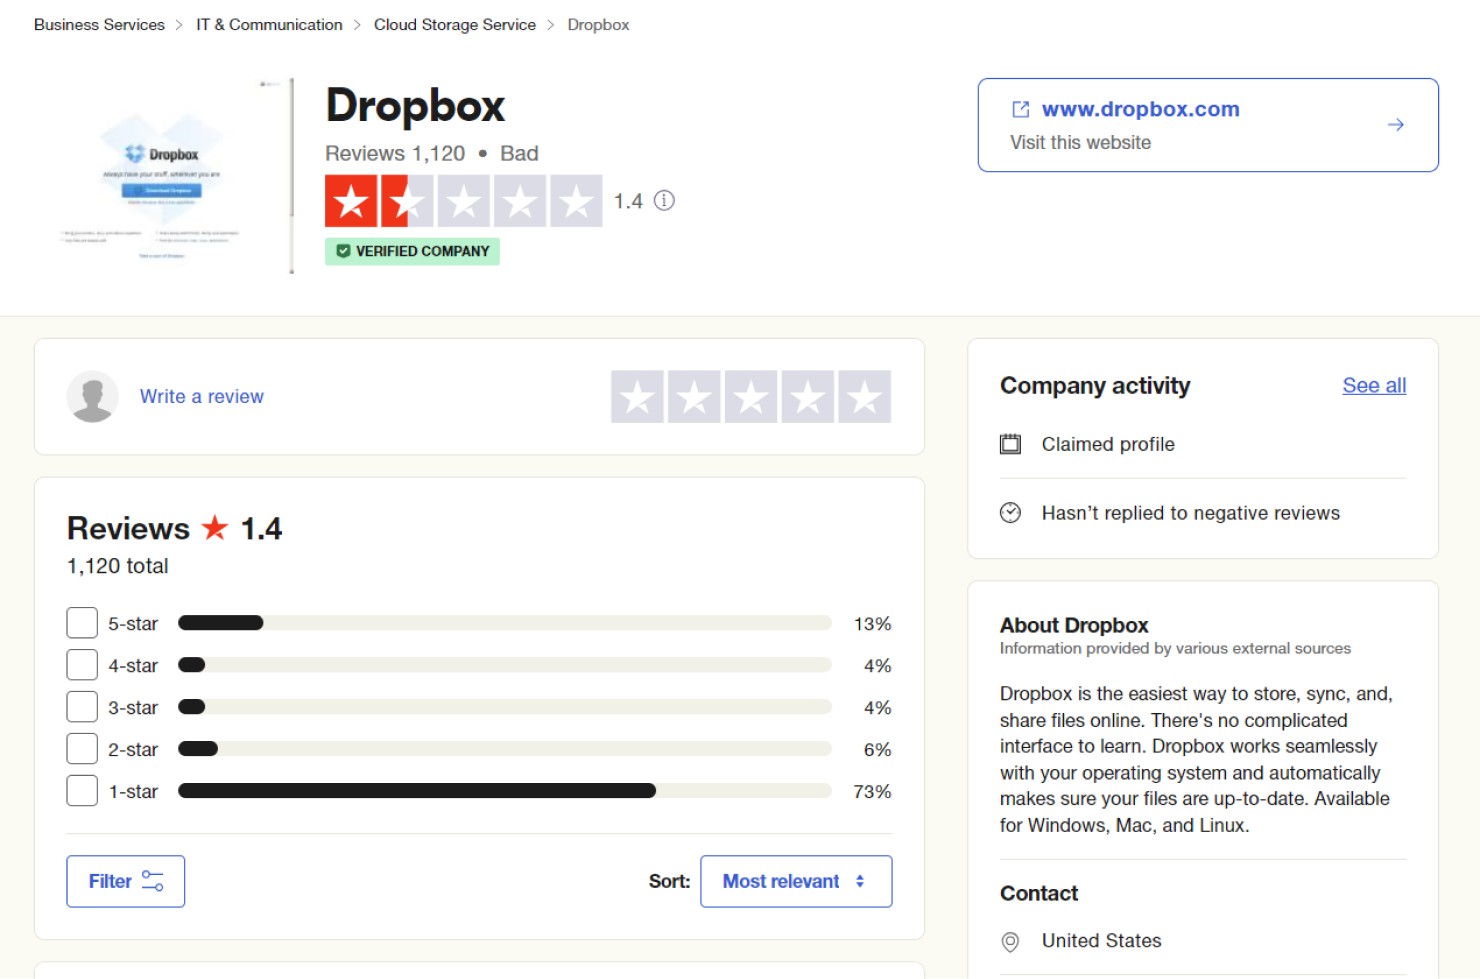Select the fifth star in the review rating
The image size is (1480, 979).
coord(864,397)
